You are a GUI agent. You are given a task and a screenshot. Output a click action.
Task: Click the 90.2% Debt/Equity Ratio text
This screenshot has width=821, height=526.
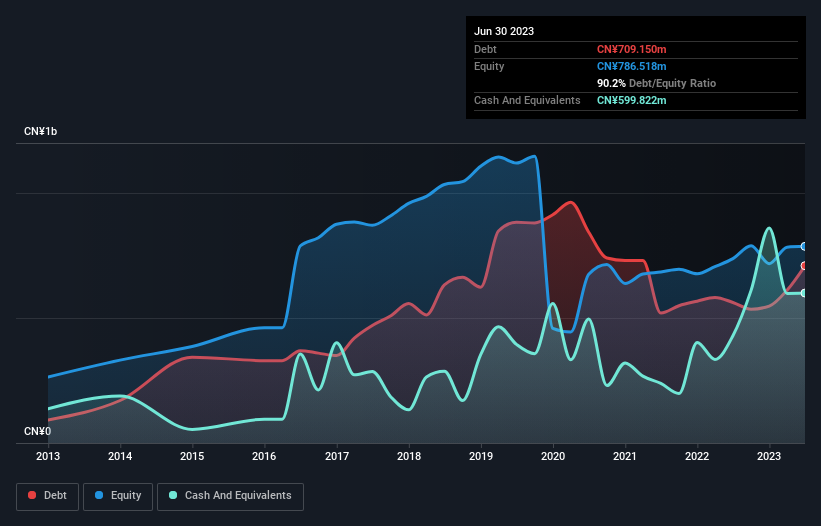(x=656, y=83)
